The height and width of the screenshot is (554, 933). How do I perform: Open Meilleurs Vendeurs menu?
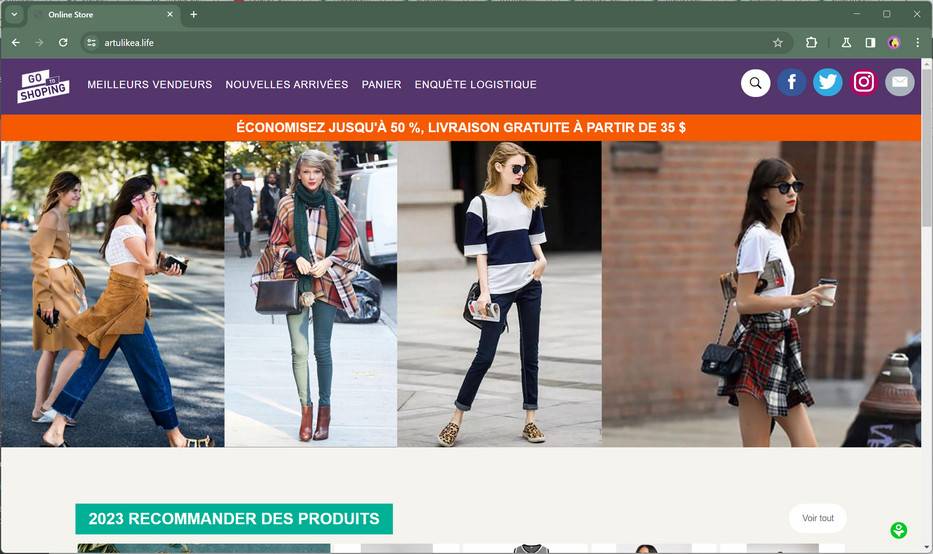[x=150, y=84]
